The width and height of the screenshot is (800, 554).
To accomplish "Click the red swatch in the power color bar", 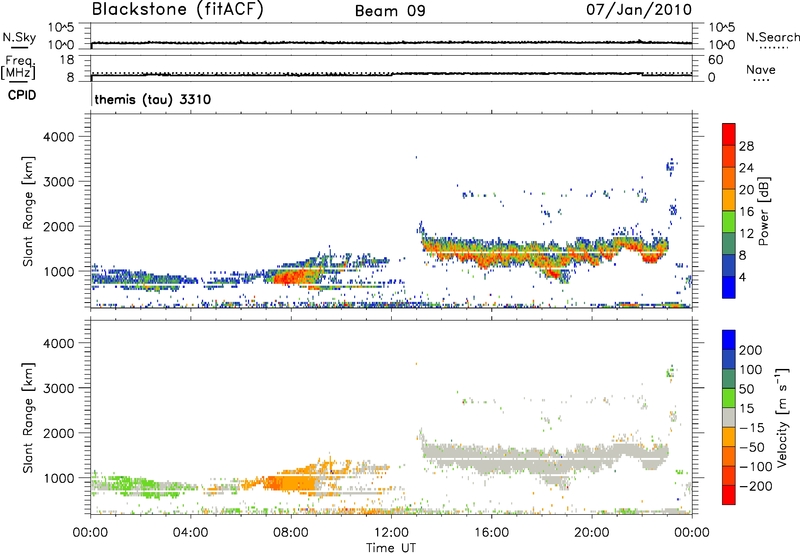I will pyautogui.click(x=729, y=134).
